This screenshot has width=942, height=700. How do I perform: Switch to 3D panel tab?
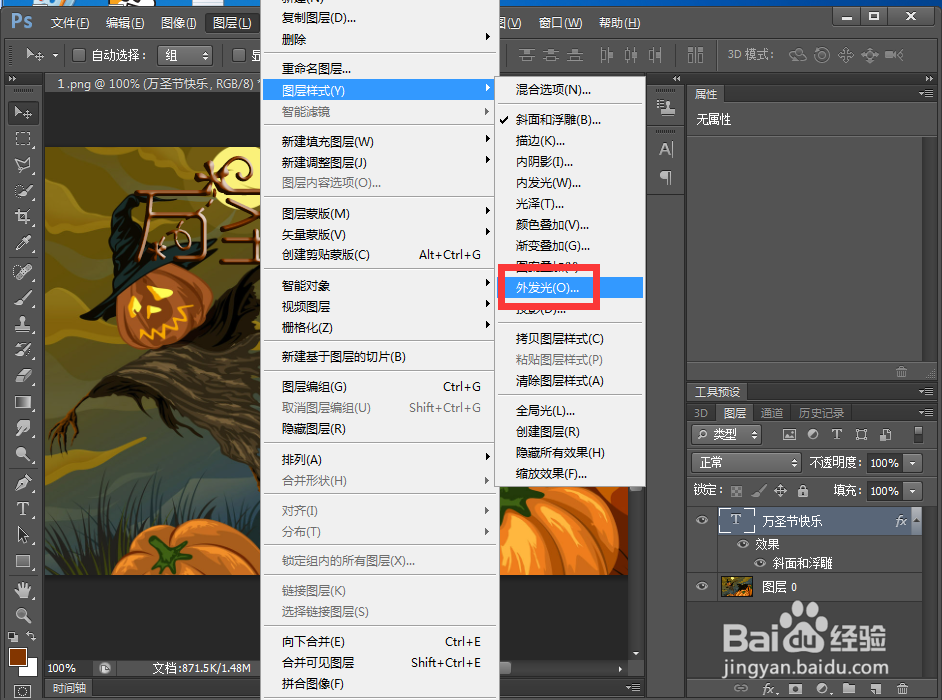point(700,413)
